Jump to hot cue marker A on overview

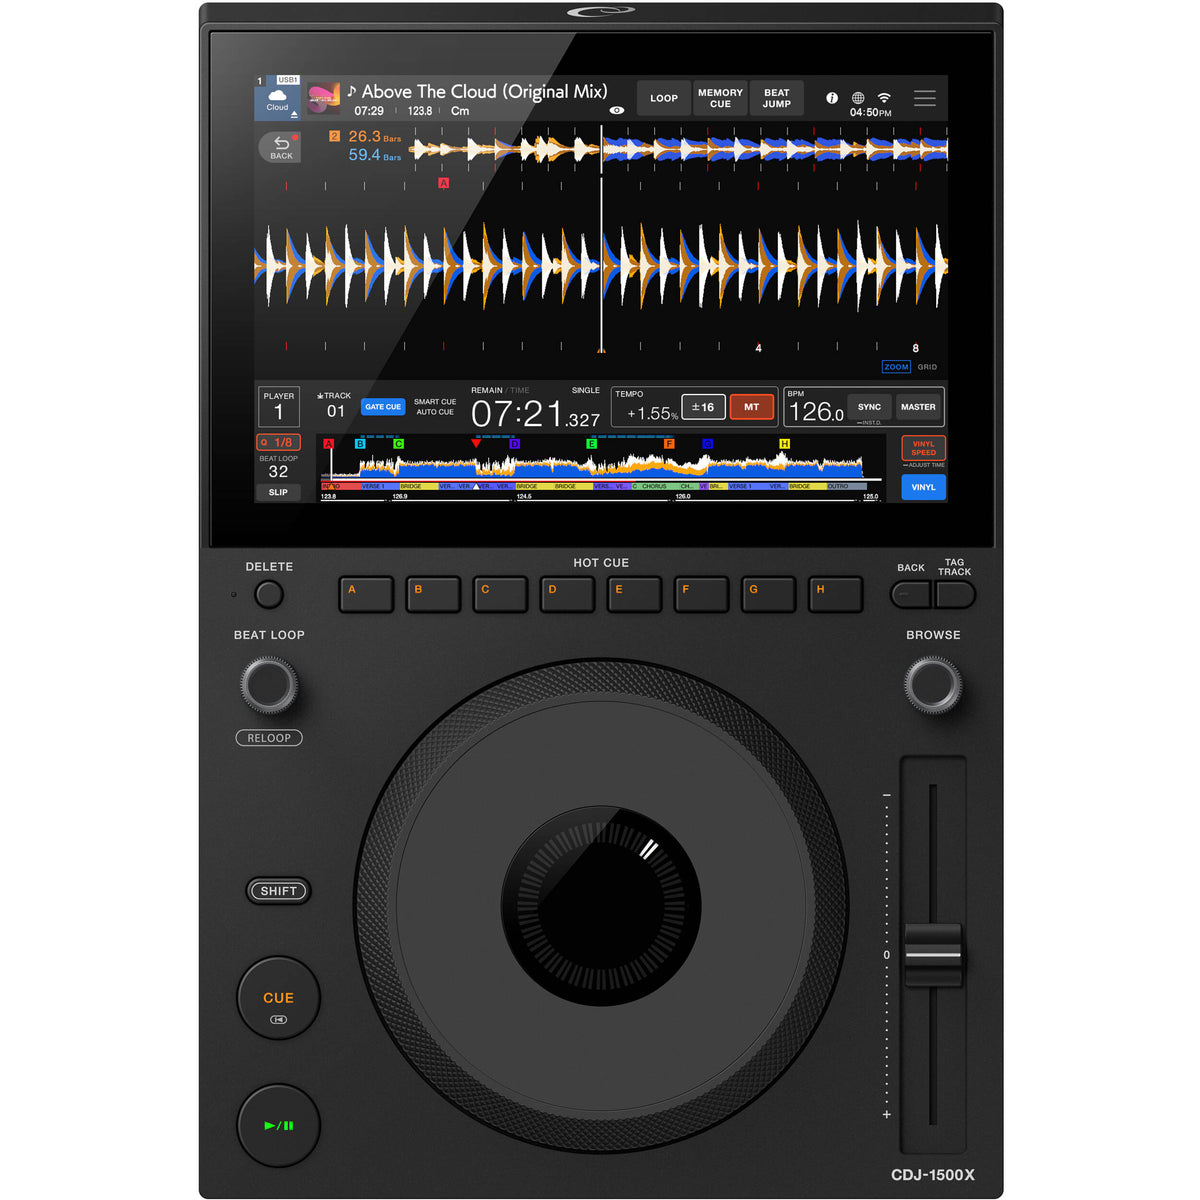coord(329,443)
